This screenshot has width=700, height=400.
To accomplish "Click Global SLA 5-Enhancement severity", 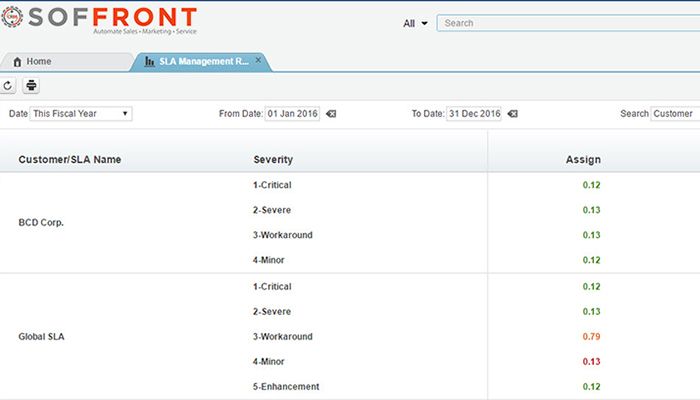I will 286,387.
